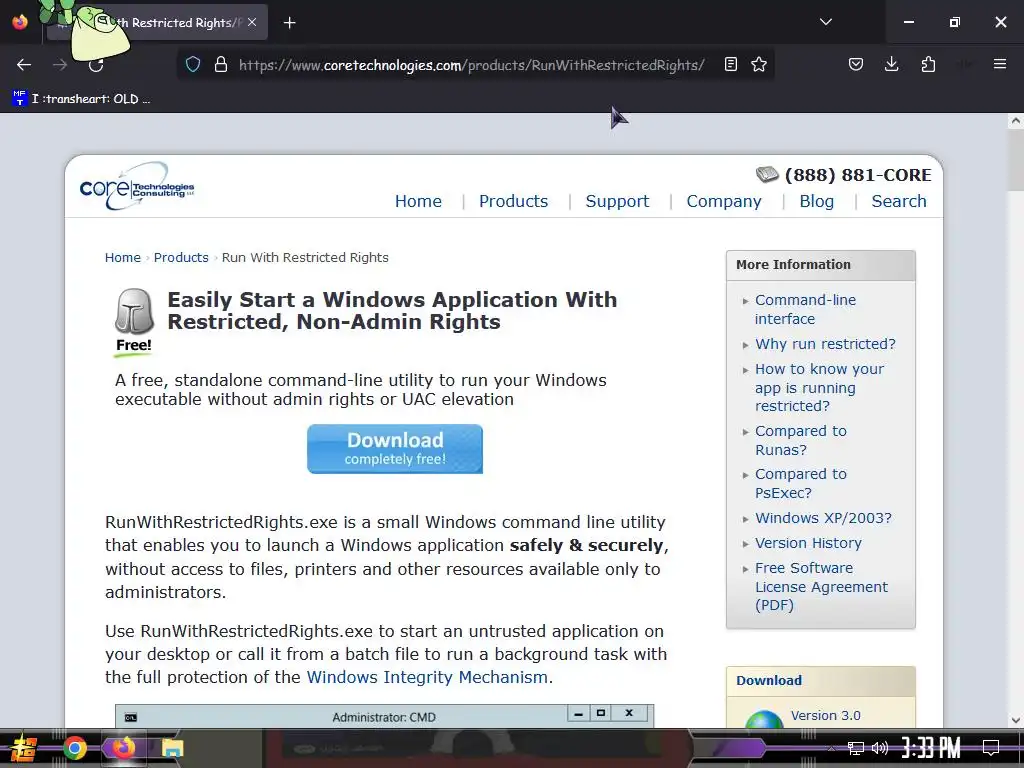Viewport: 1024px width, 768px height.
Task: Open the Compared to PsExec? link
Action: point(801,483)
